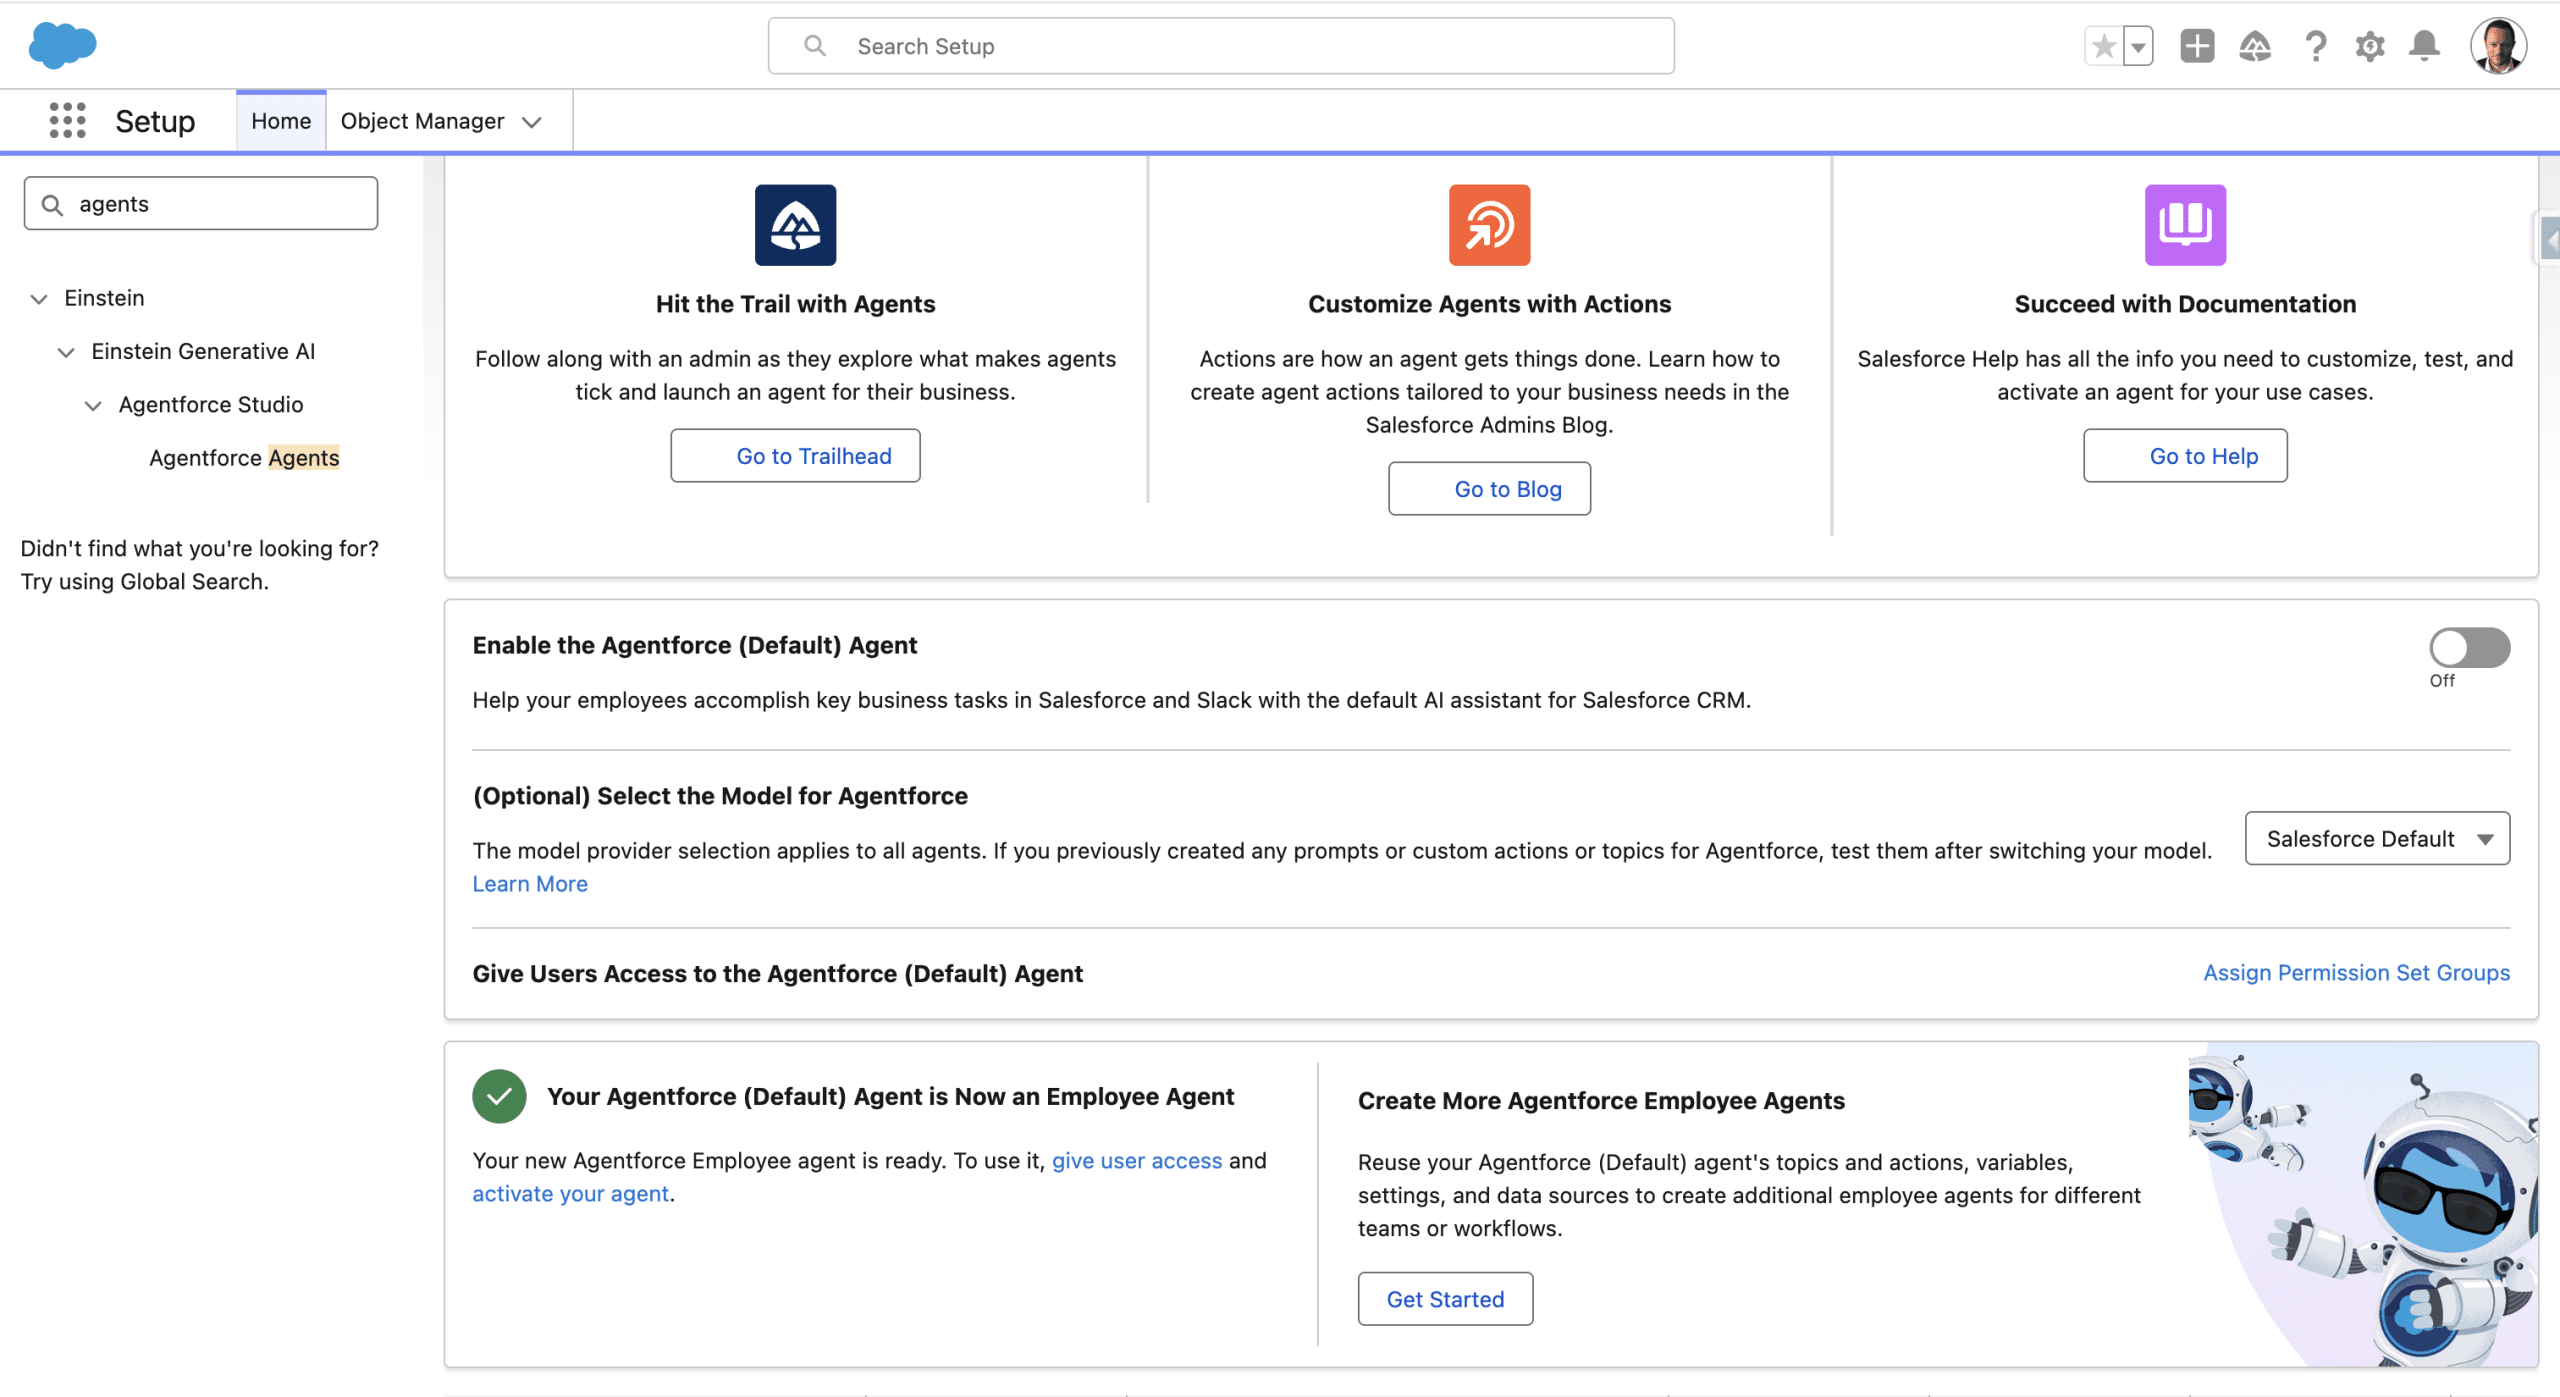Click the Go to Trailhead button
This screenshot has width=2560, height=1397.
(795, 456)
